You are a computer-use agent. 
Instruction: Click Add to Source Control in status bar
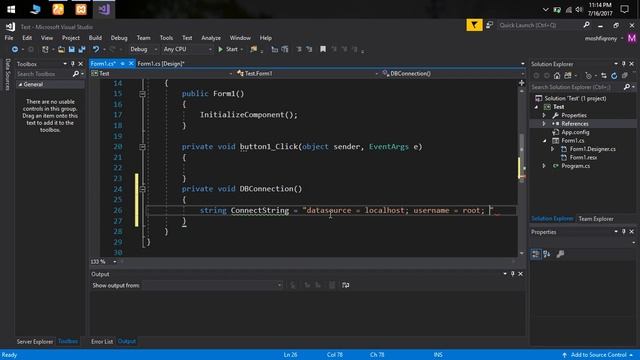[x=598, y=355]
